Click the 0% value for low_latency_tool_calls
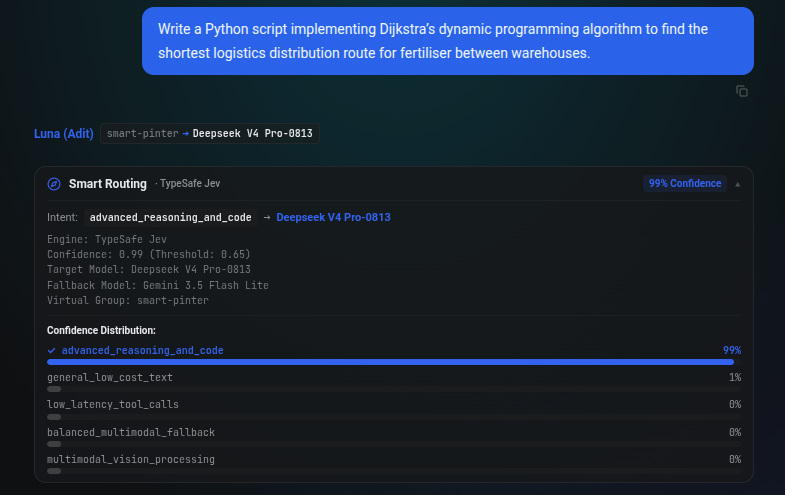Viewport: 785px width, 495px height. pos(735,404)
